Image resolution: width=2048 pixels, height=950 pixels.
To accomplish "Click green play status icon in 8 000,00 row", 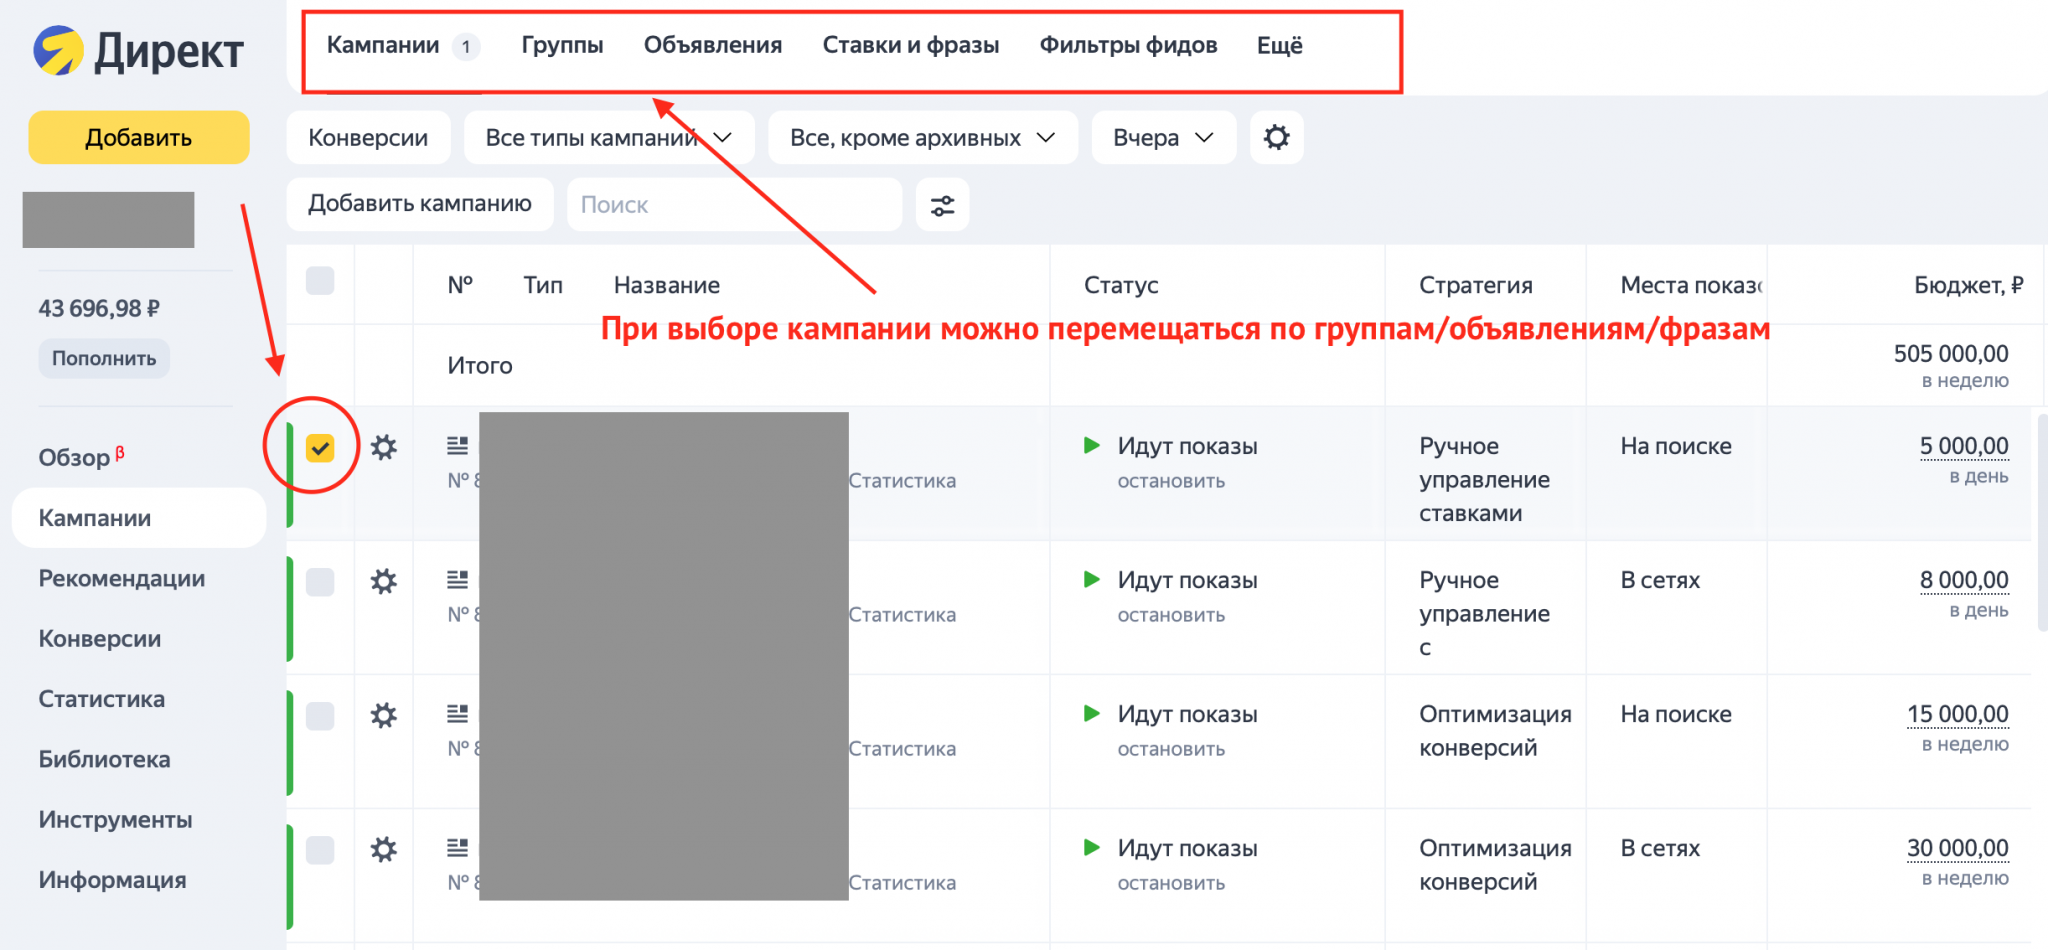I will [1092, 579].
